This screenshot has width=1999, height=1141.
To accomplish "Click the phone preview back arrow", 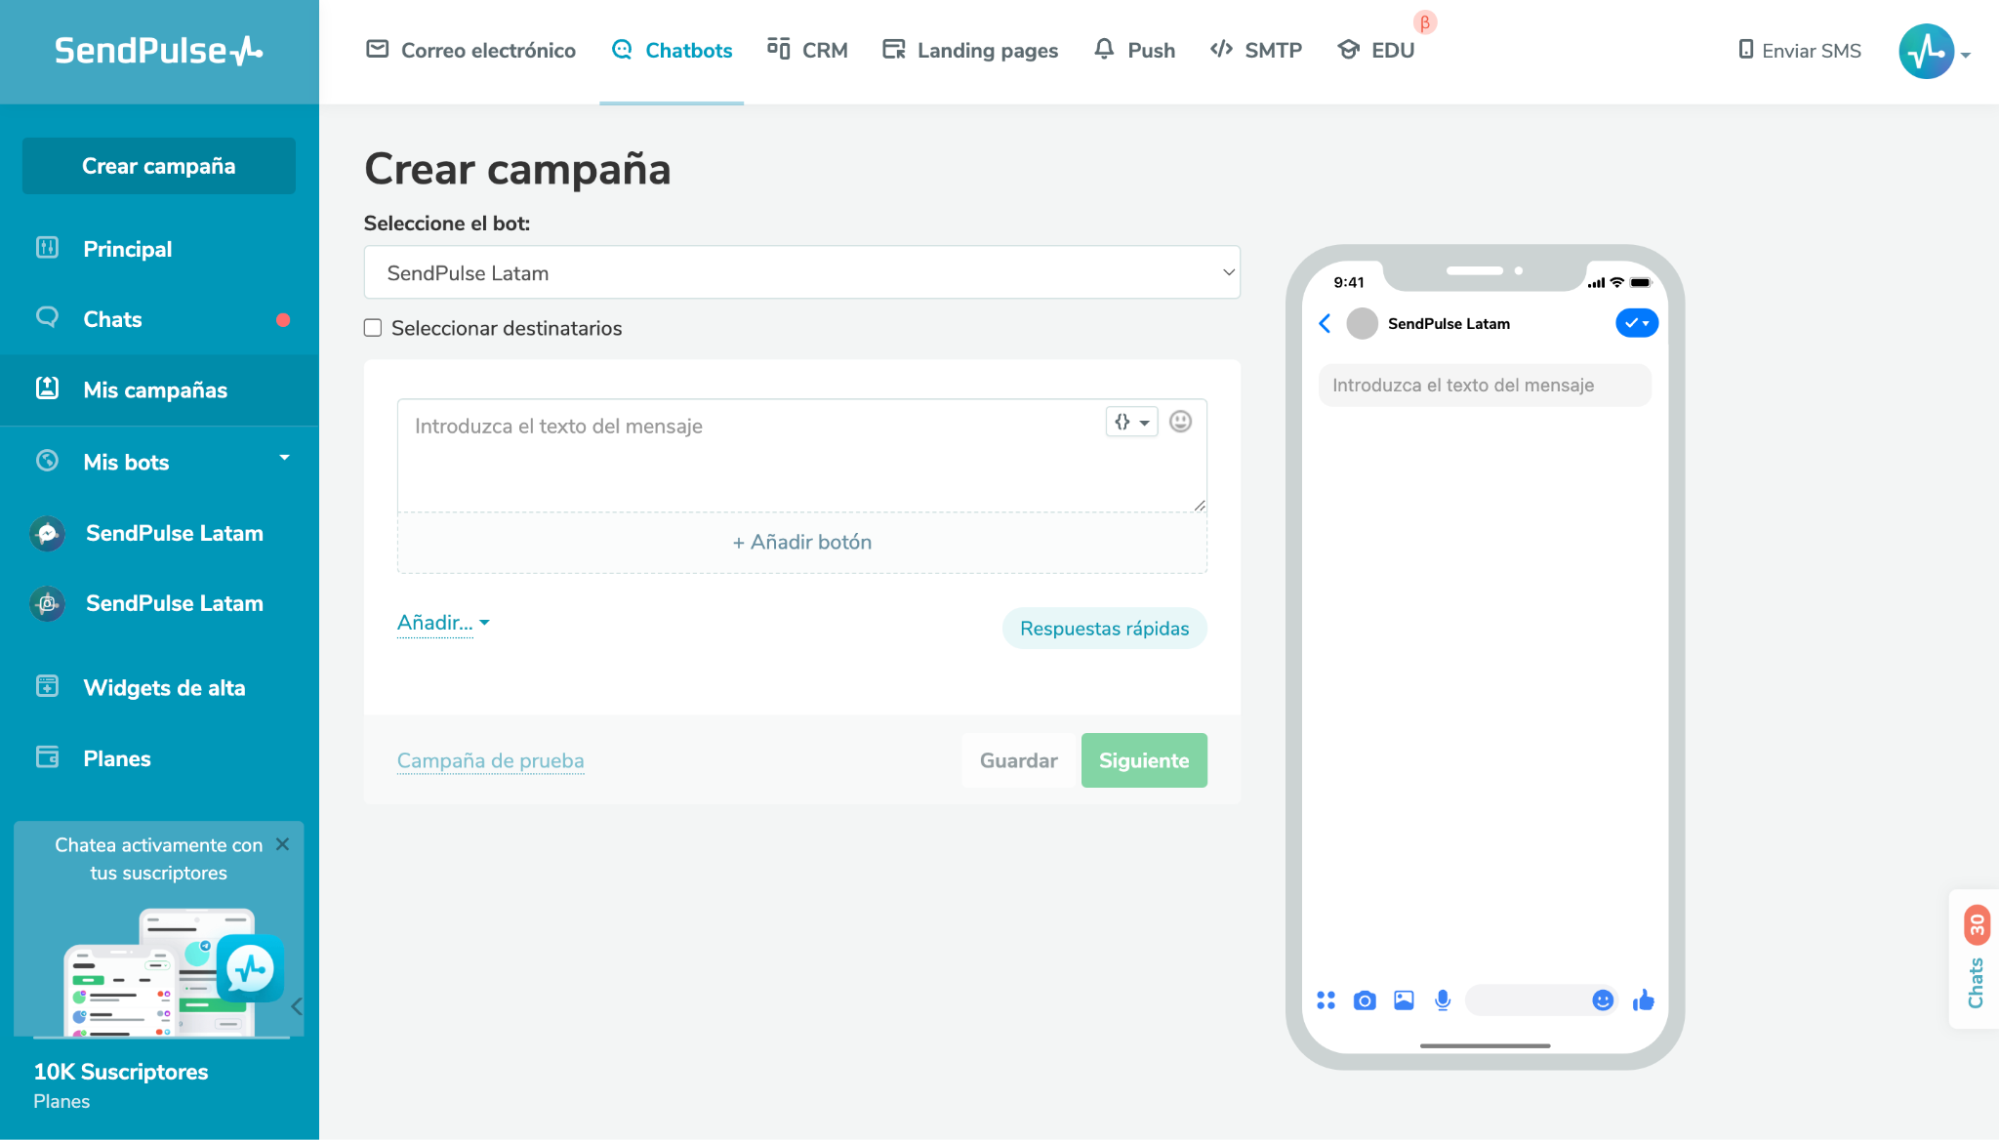I will tap(1324, 323).
